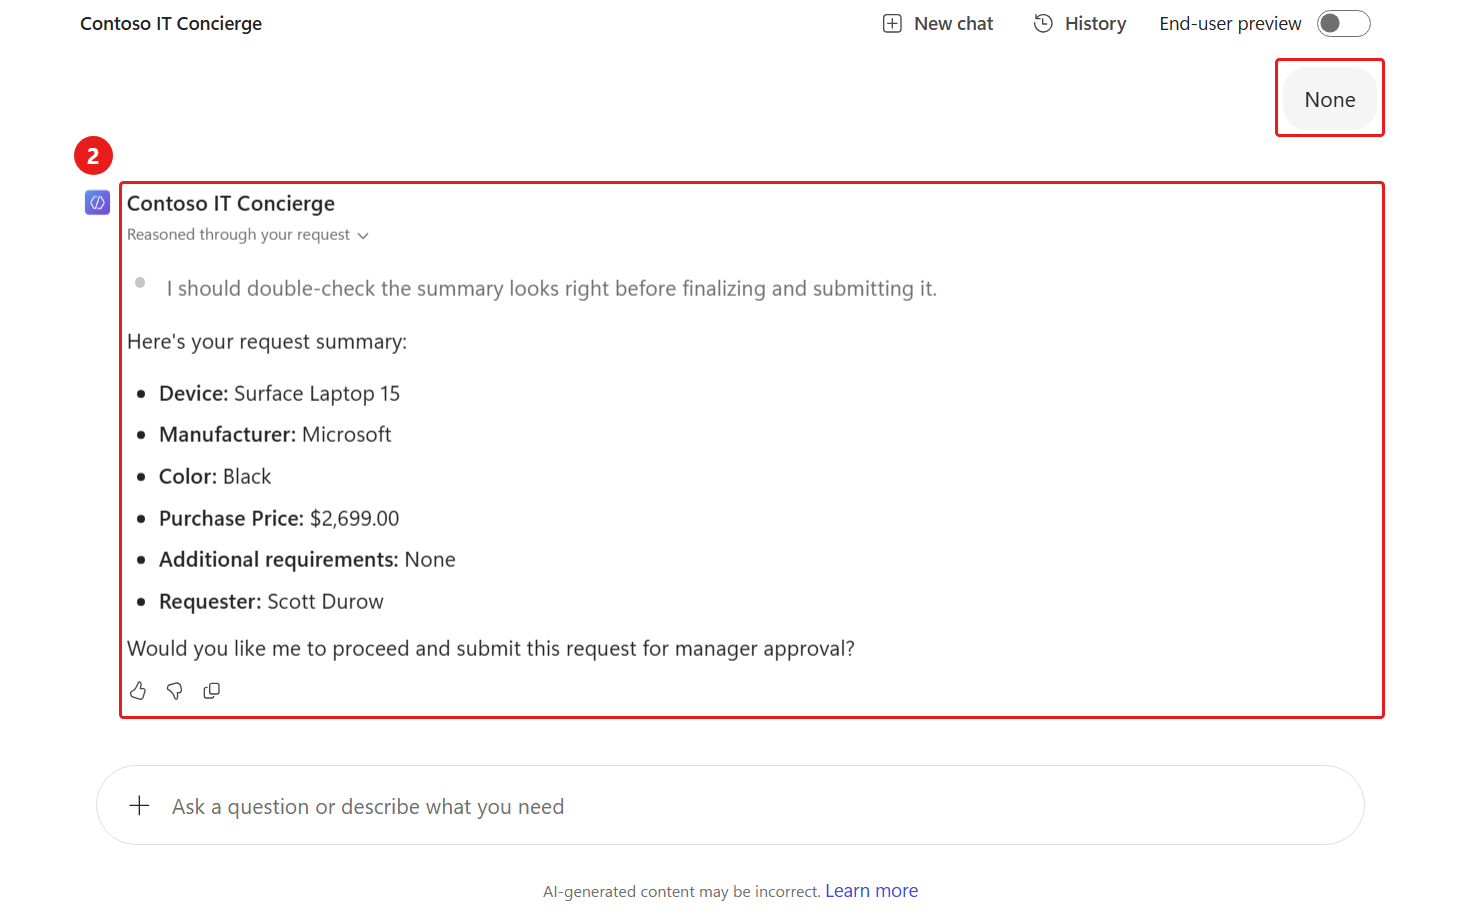Click the 'Here's your request summary:' text
The height and width of the screenshot is (914, 1461).
(267, 342)
